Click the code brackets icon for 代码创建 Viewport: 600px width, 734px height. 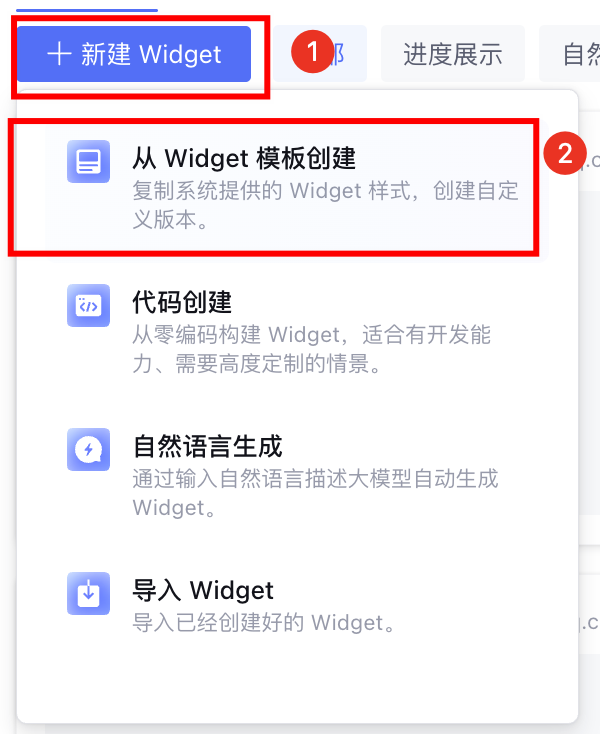tap(88, 305)
